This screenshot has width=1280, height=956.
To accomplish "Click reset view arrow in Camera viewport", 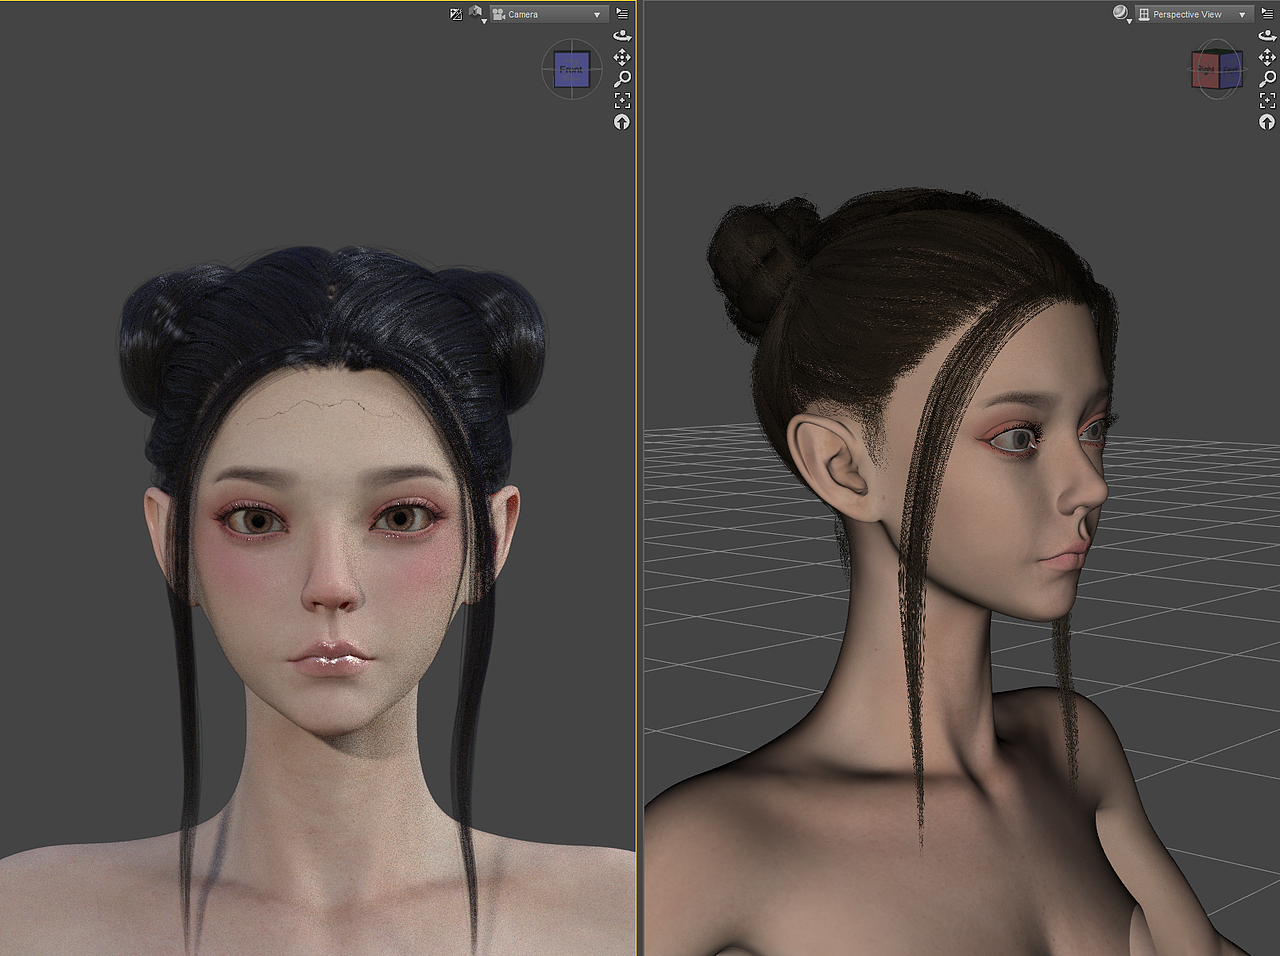I will click(x=622, y=122).
